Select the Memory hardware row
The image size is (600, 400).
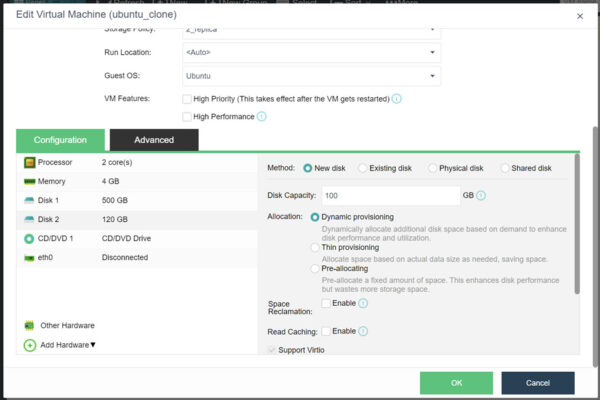[137, 181]
